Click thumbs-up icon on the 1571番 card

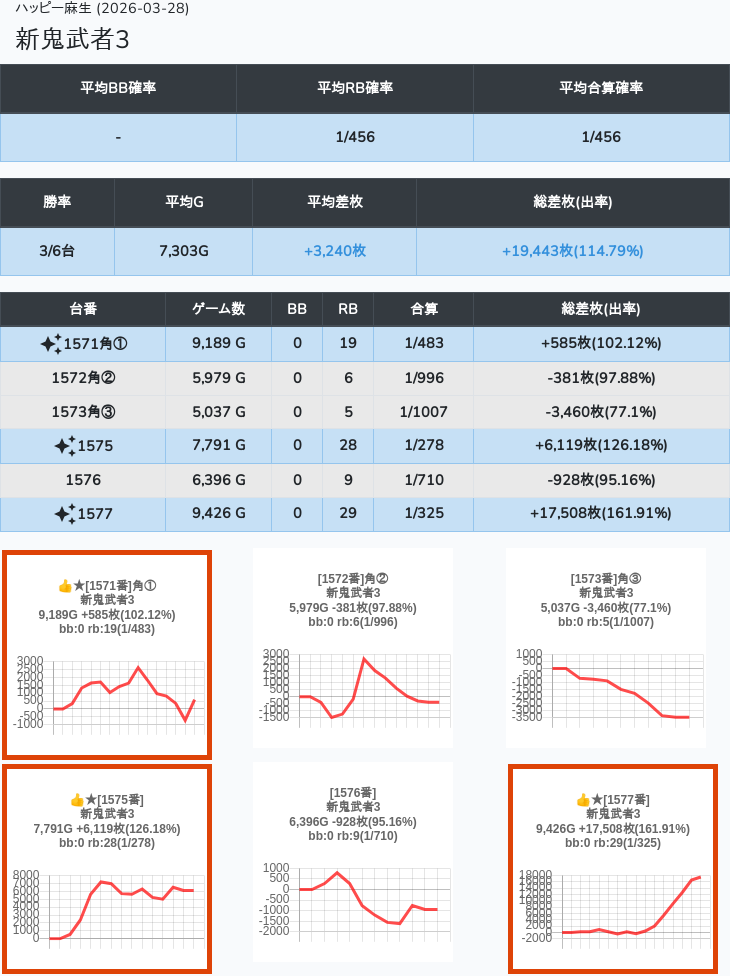click(x=65, y=585)
